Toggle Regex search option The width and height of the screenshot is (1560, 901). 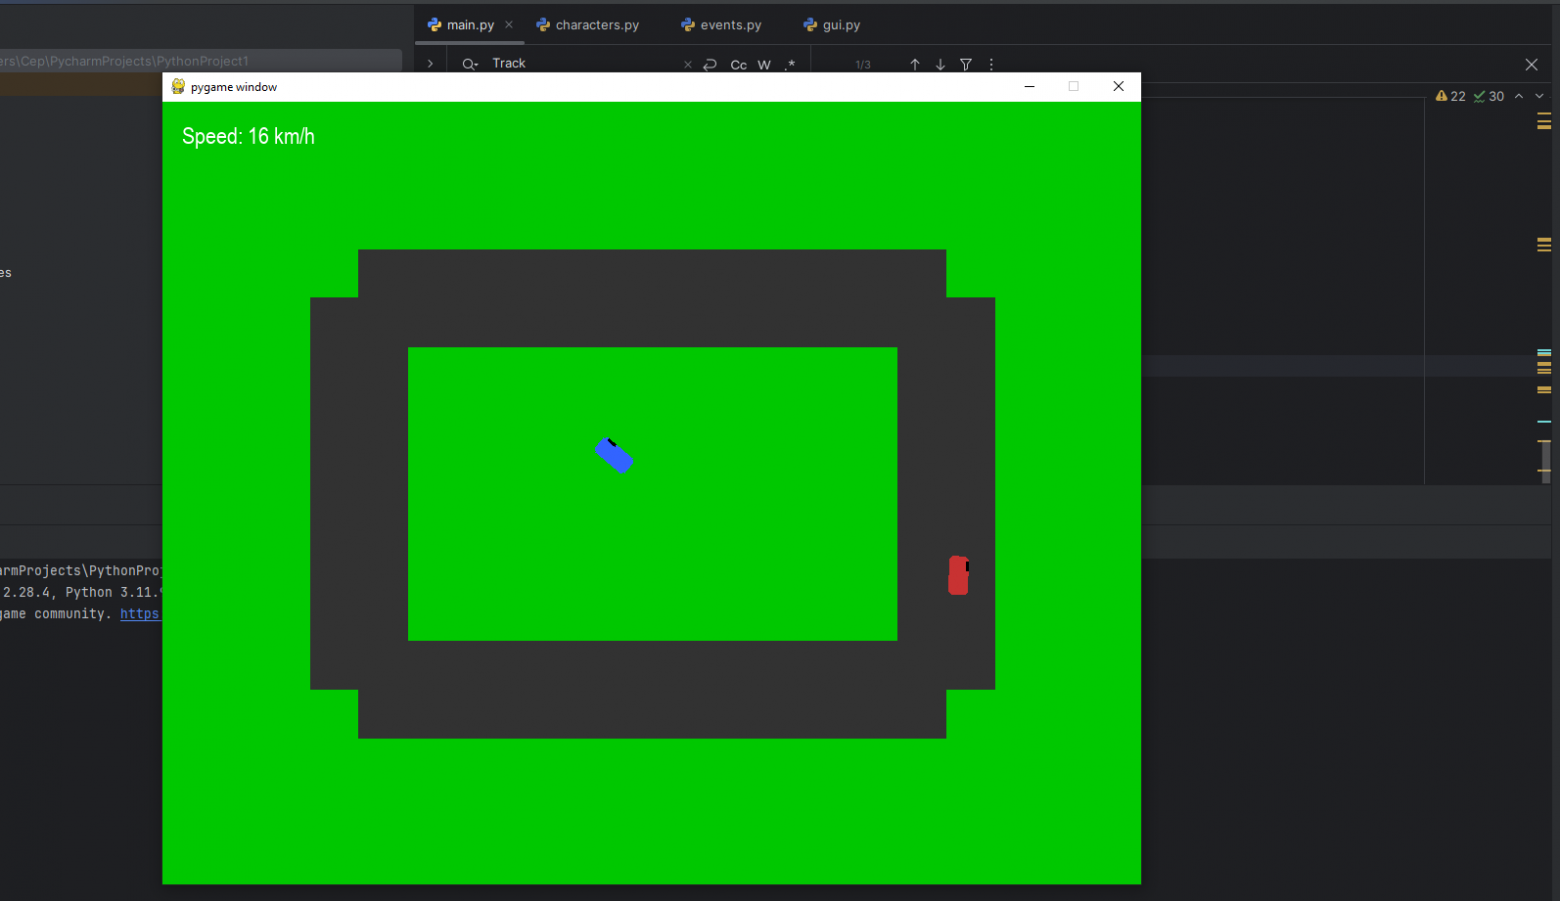(790, 64)
